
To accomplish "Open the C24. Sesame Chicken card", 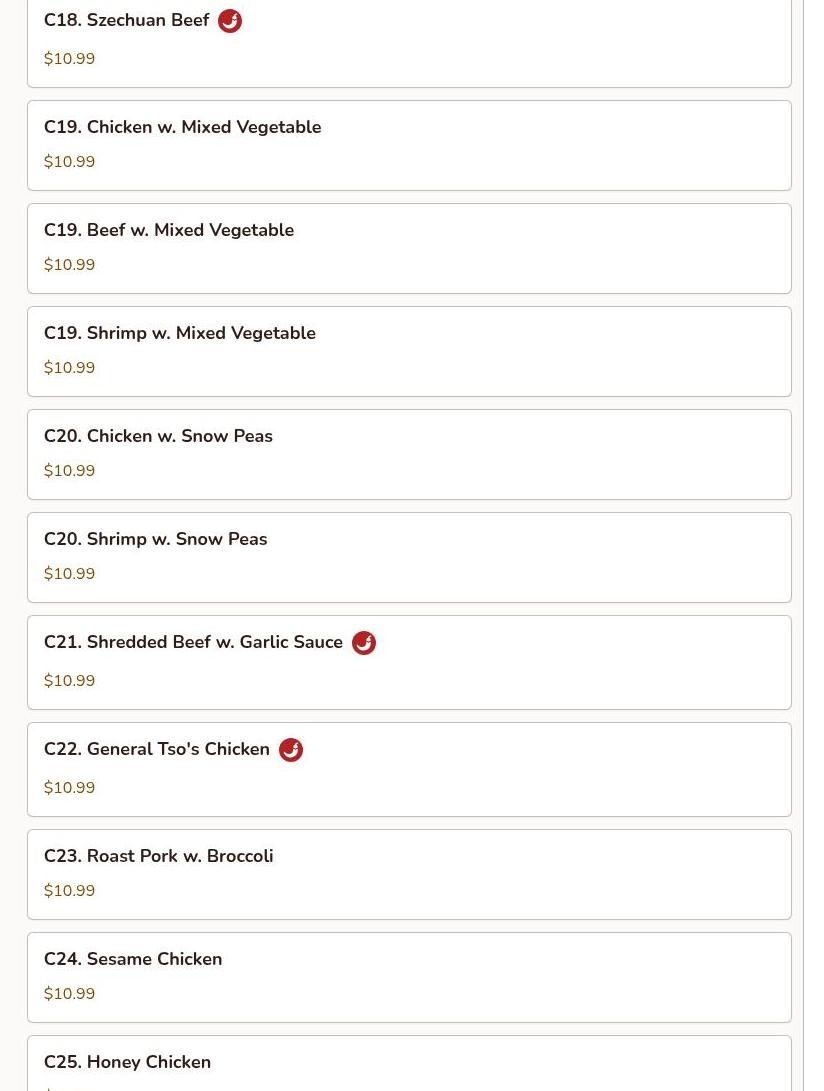I will tap(409, 978).
